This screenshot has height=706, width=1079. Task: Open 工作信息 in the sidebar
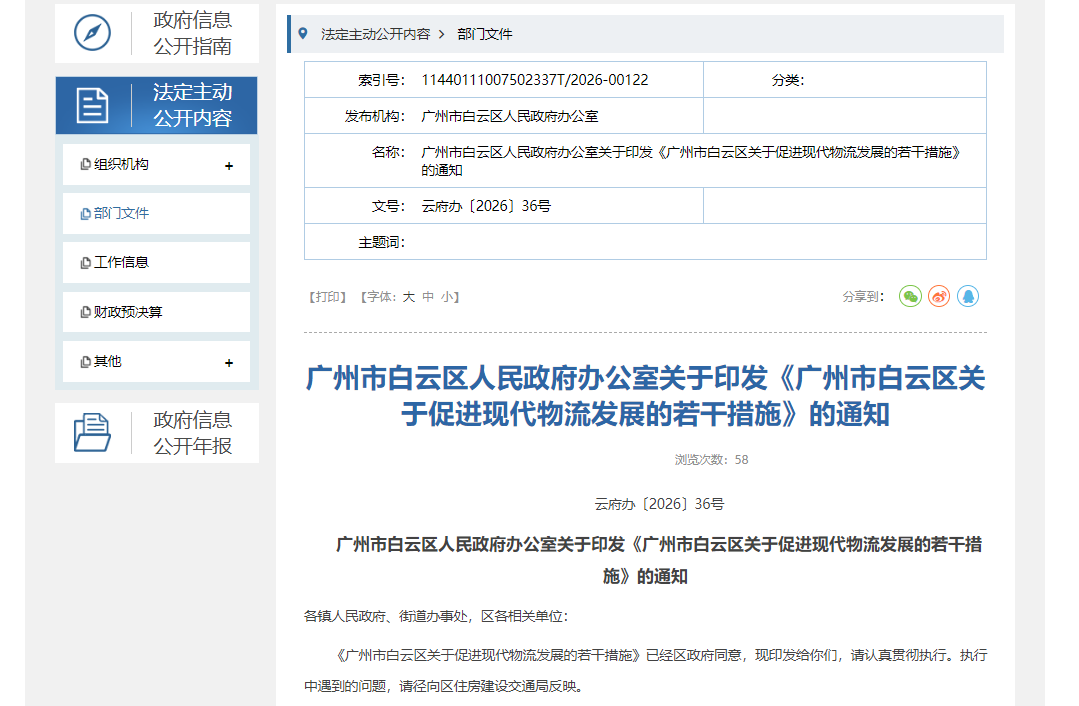click(x=121, y=262)
